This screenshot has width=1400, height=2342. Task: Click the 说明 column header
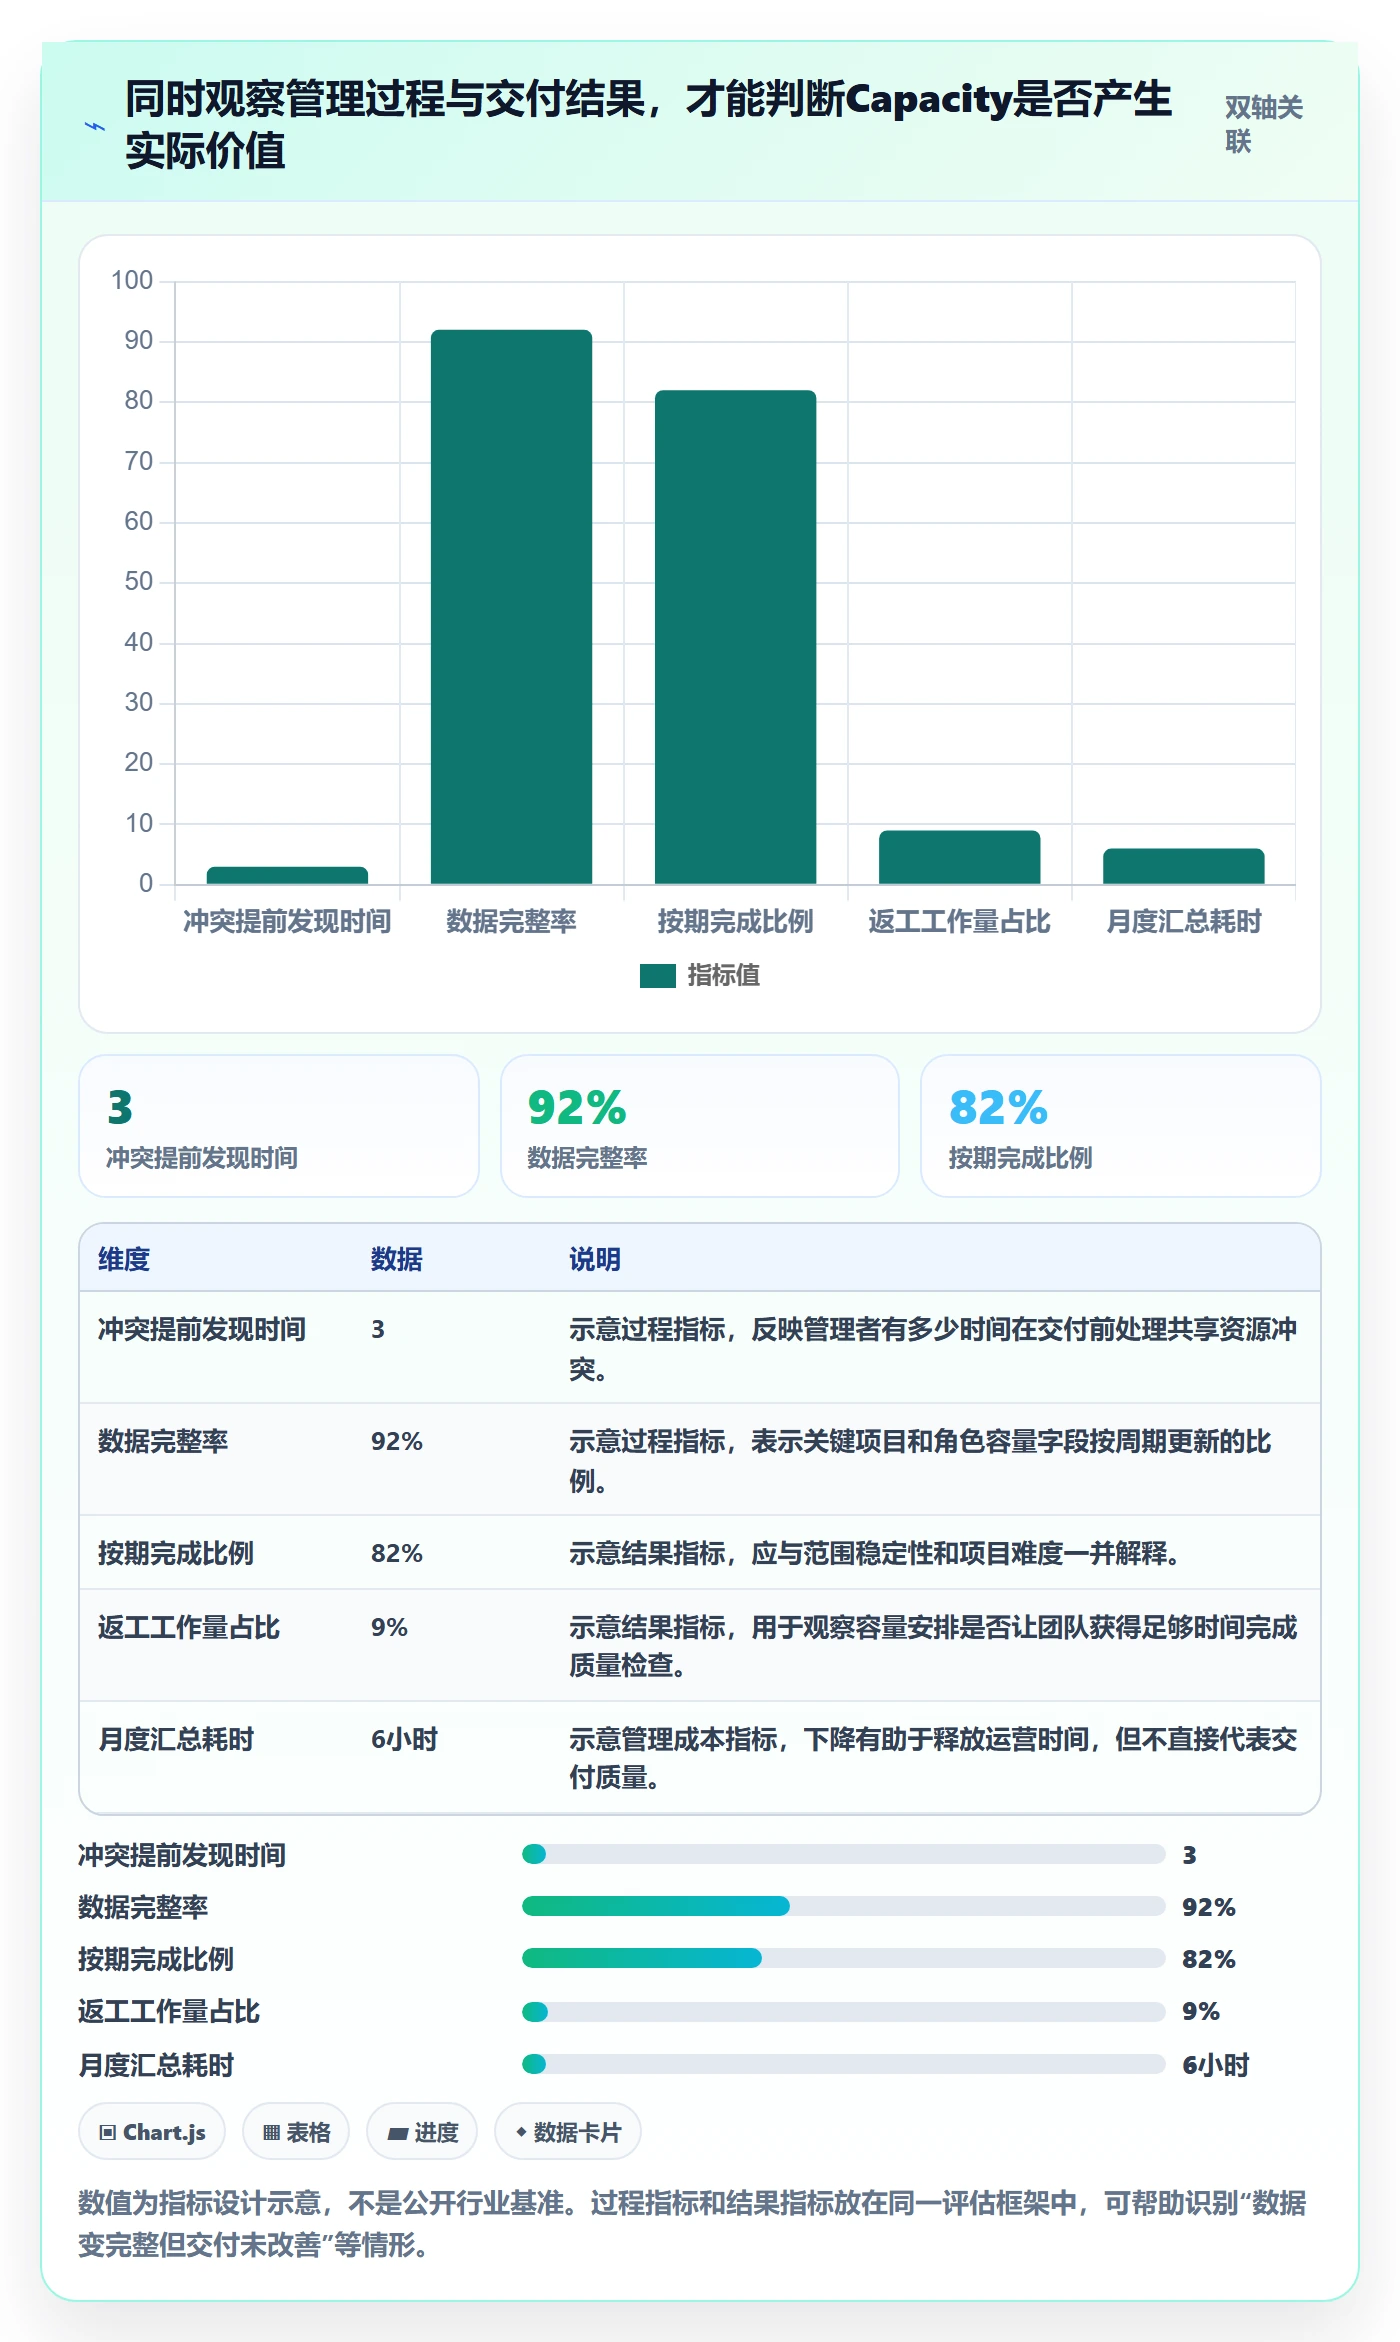click(x=595, y=1259)
